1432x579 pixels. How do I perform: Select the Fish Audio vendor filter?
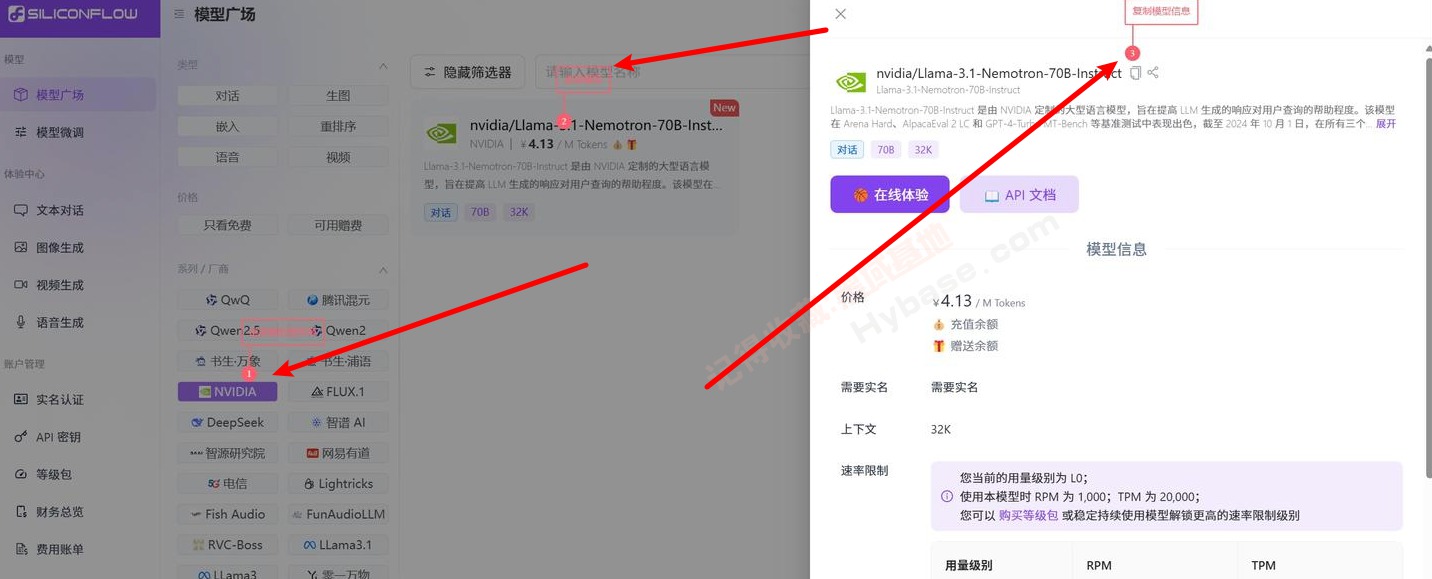[x=227, y=514]
